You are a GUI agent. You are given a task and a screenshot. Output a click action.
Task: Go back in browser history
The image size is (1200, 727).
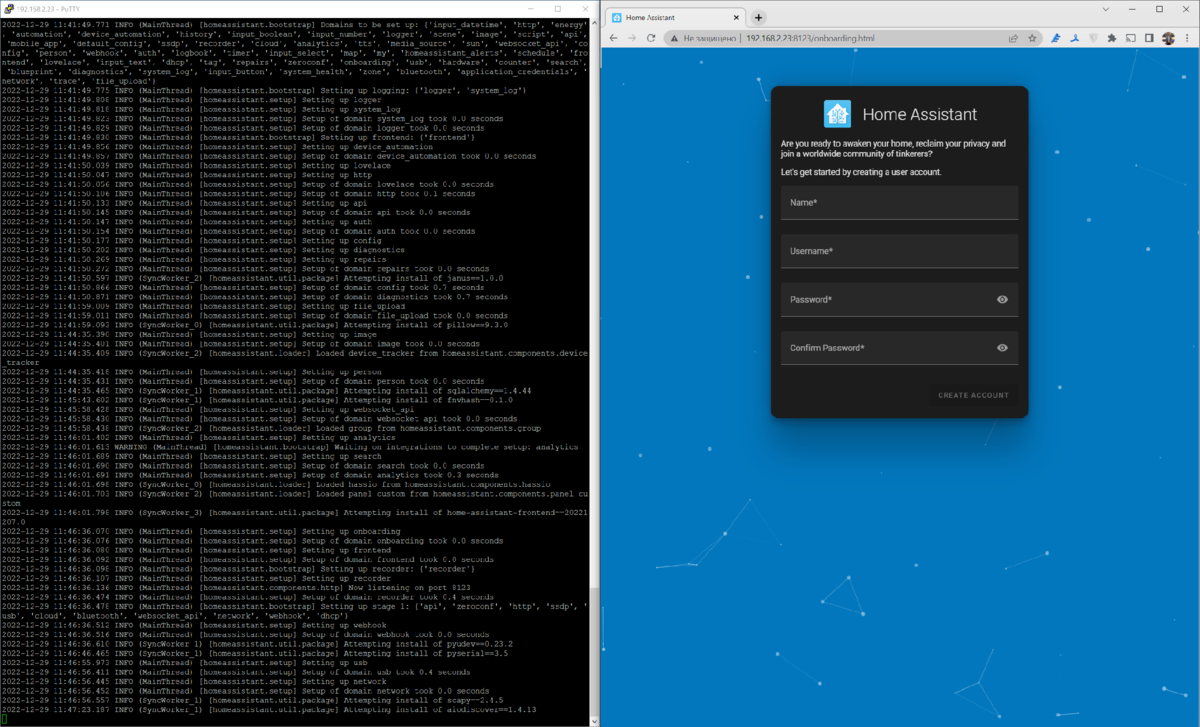click(x=613, y=38)
